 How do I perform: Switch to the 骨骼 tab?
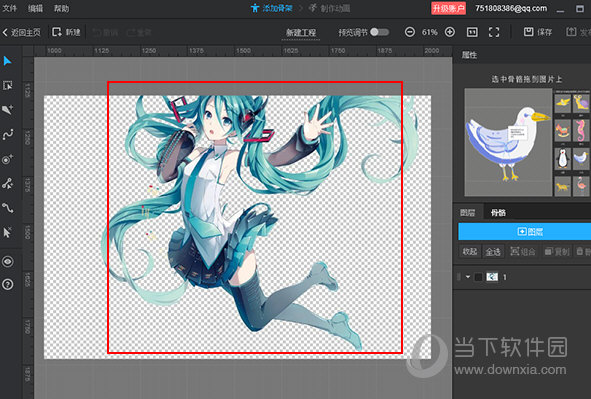pyautogui.click(x=498, y=212)
